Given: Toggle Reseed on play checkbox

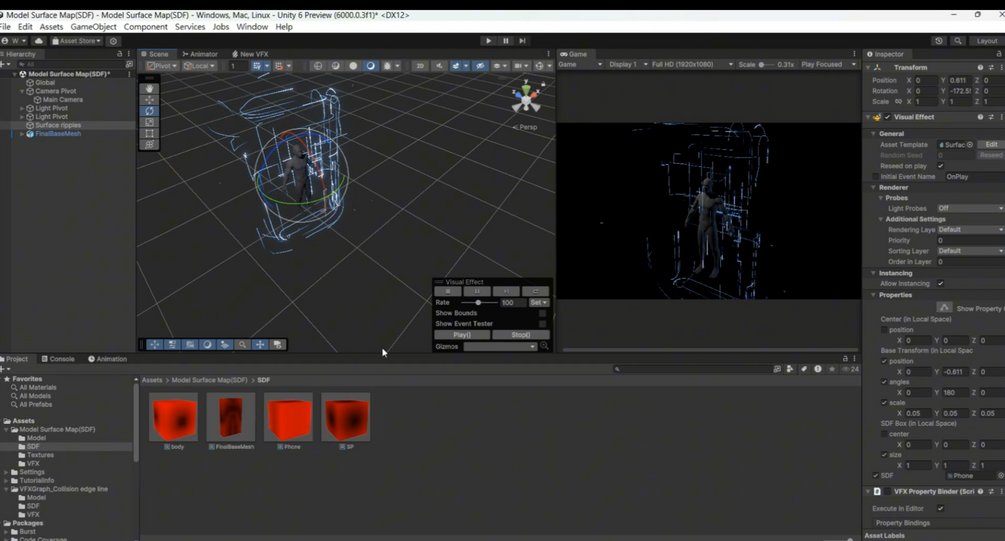Looking at the screenshot, I should point(940,165).
